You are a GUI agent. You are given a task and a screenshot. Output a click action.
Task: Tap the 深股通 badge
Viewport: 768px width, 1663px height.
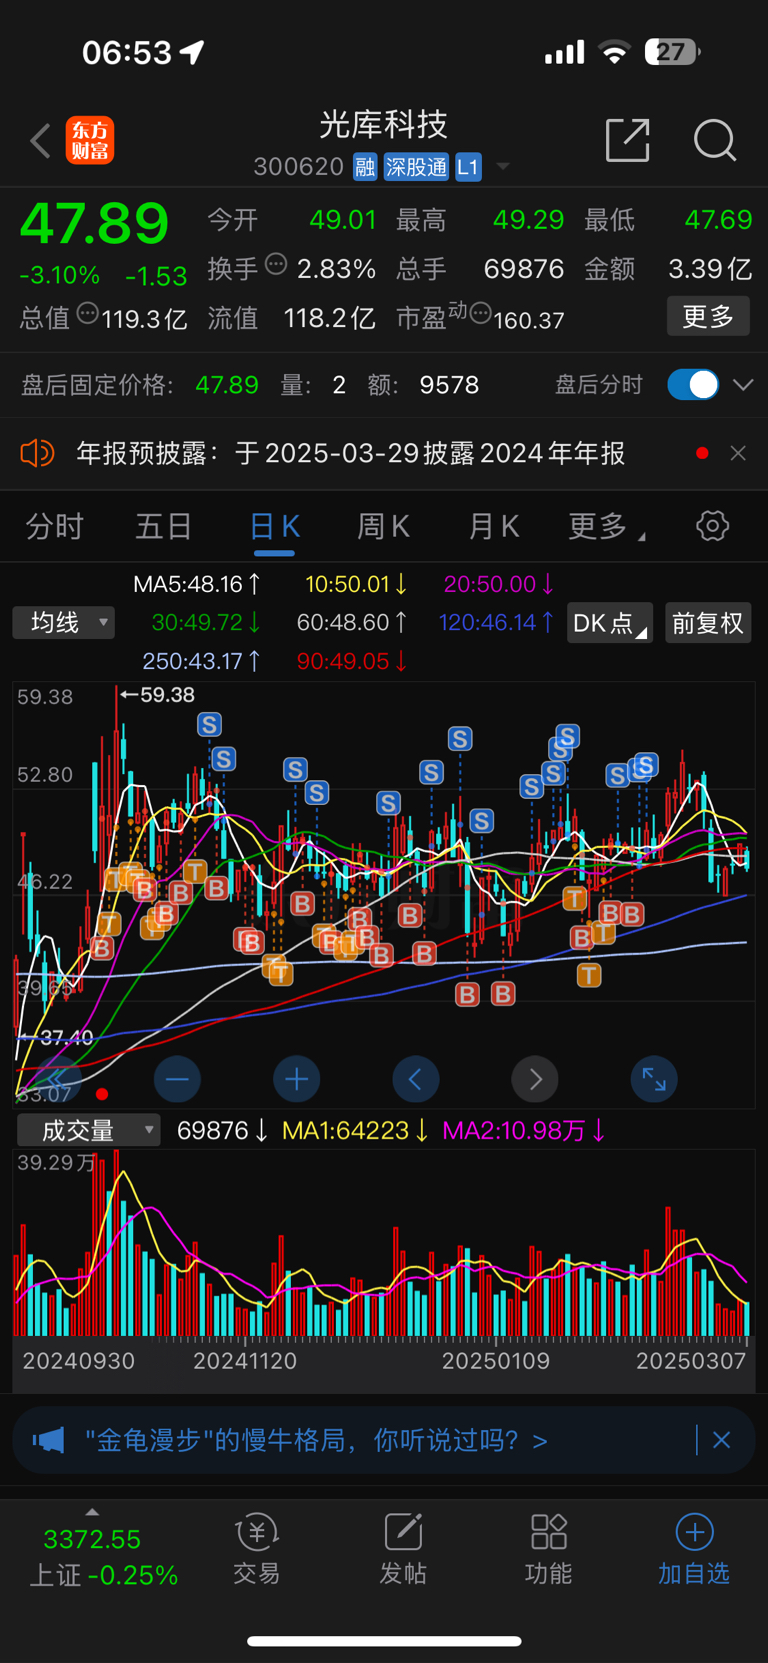click(416, 167)
